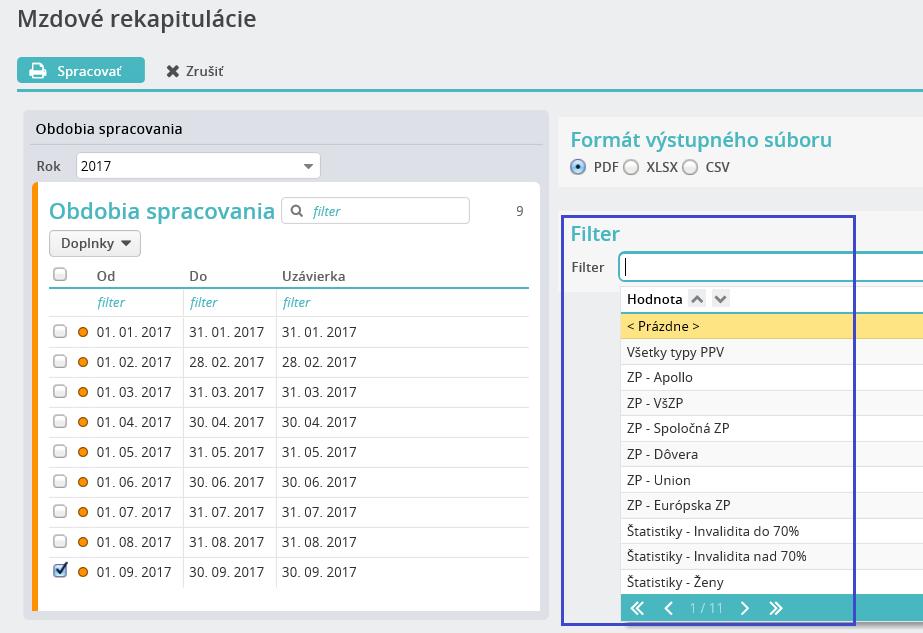This screenshot has width=923, height=633.
Task: Go to next page of filter list
Action: pos(745,608)
